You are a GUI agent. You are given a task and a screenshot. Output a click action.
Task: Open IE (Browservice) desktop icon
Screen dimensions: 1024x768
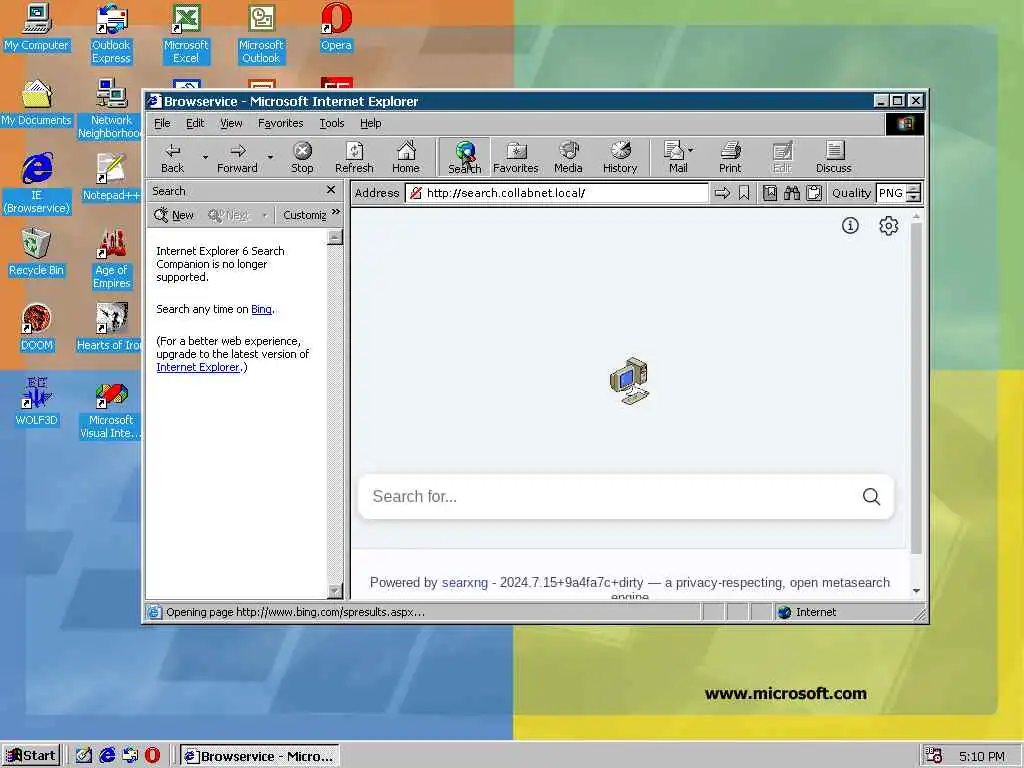(x=36, y=184)
